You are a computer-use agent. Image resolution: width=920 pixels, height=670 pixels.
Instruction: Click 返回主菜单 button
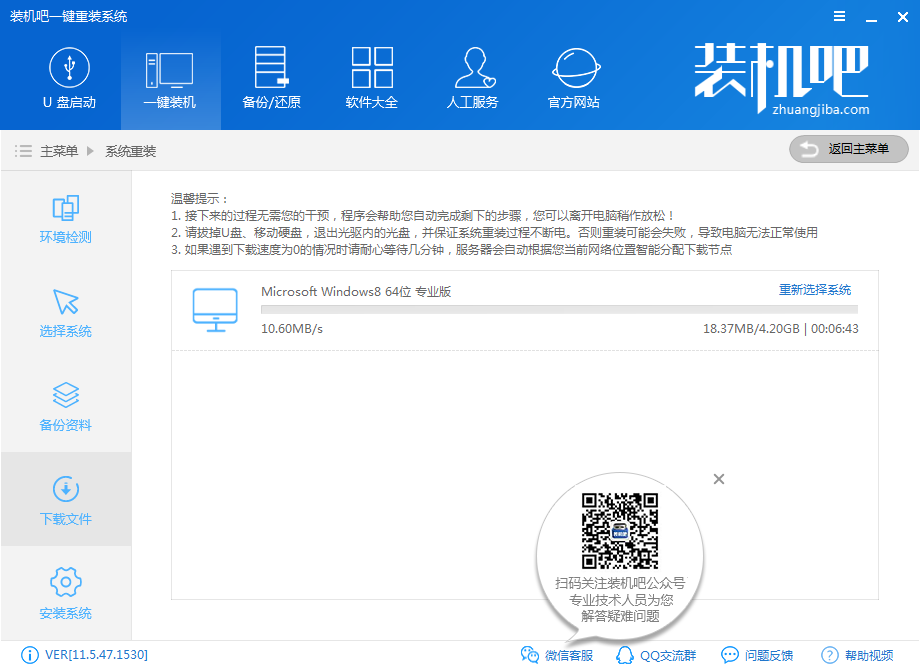848,149
